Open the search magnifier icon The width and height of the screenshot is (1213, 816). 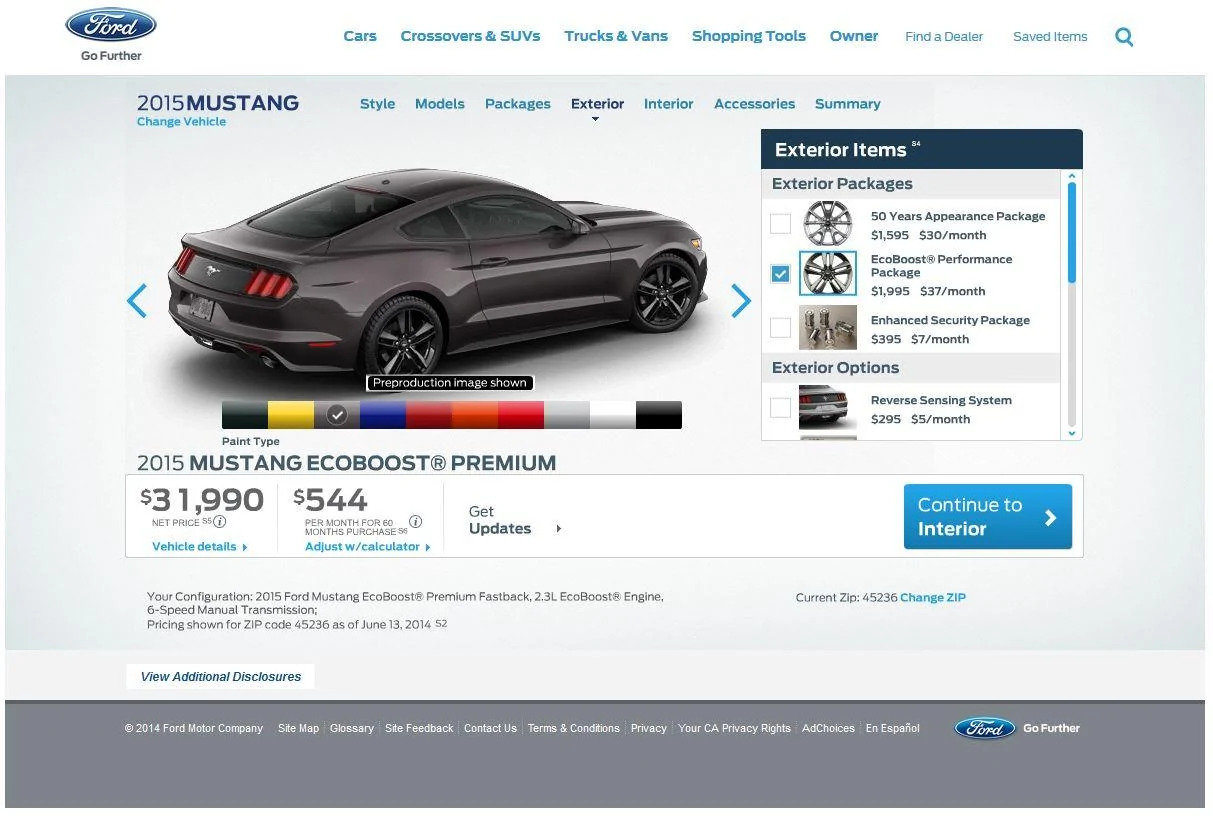1124,37
